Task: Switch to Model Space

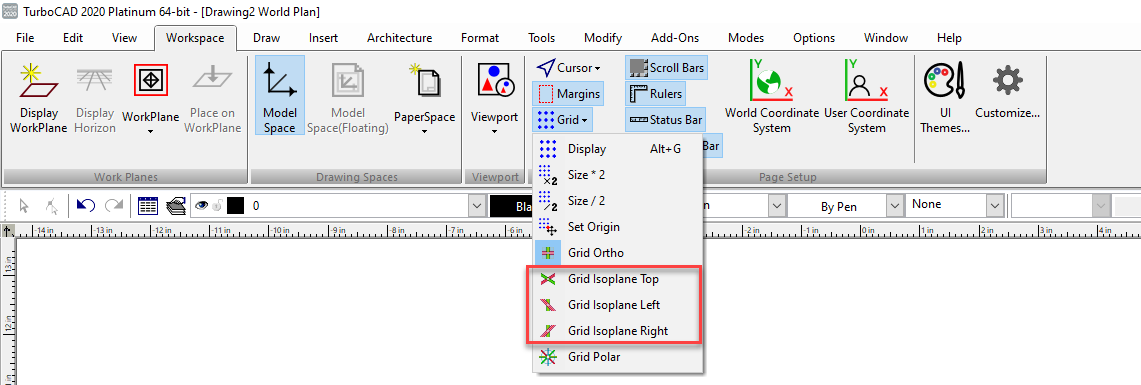Action: point(280,95)
